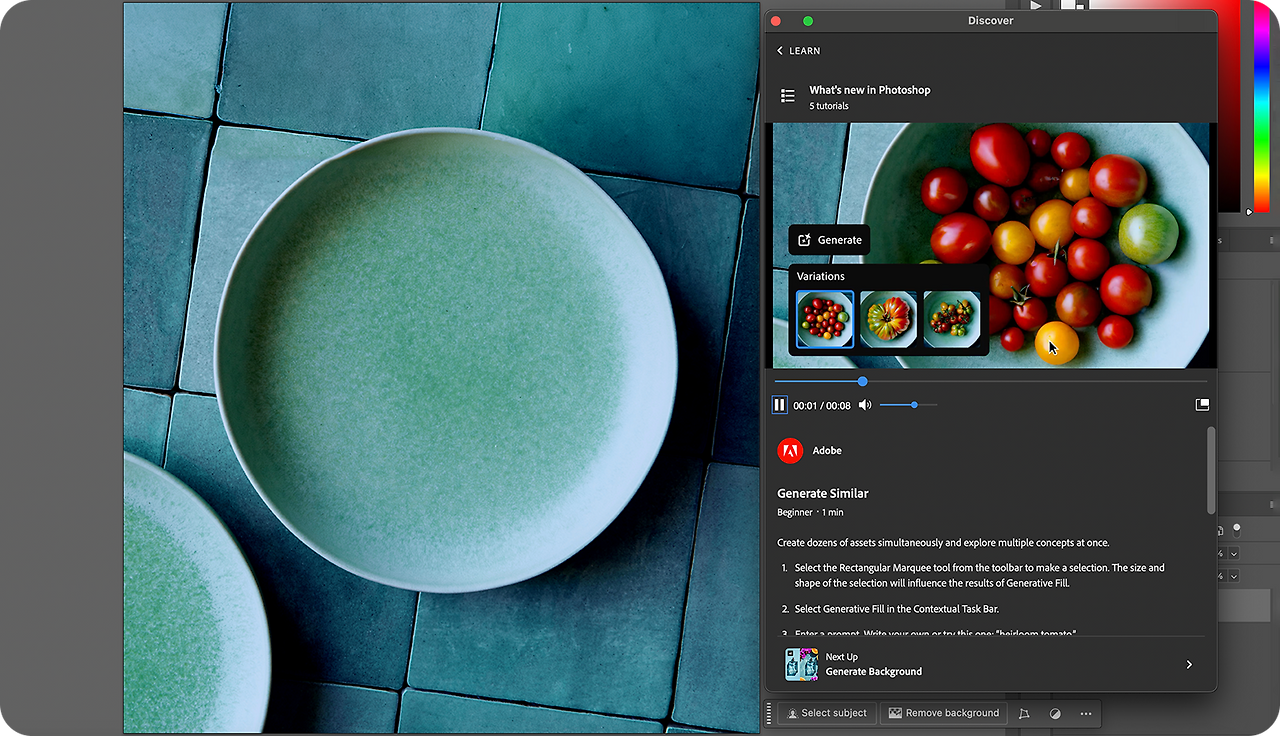Open more options ellipsis in task bar
The width and height of the screenshot is (1280, 736).
click(1086, 714)
